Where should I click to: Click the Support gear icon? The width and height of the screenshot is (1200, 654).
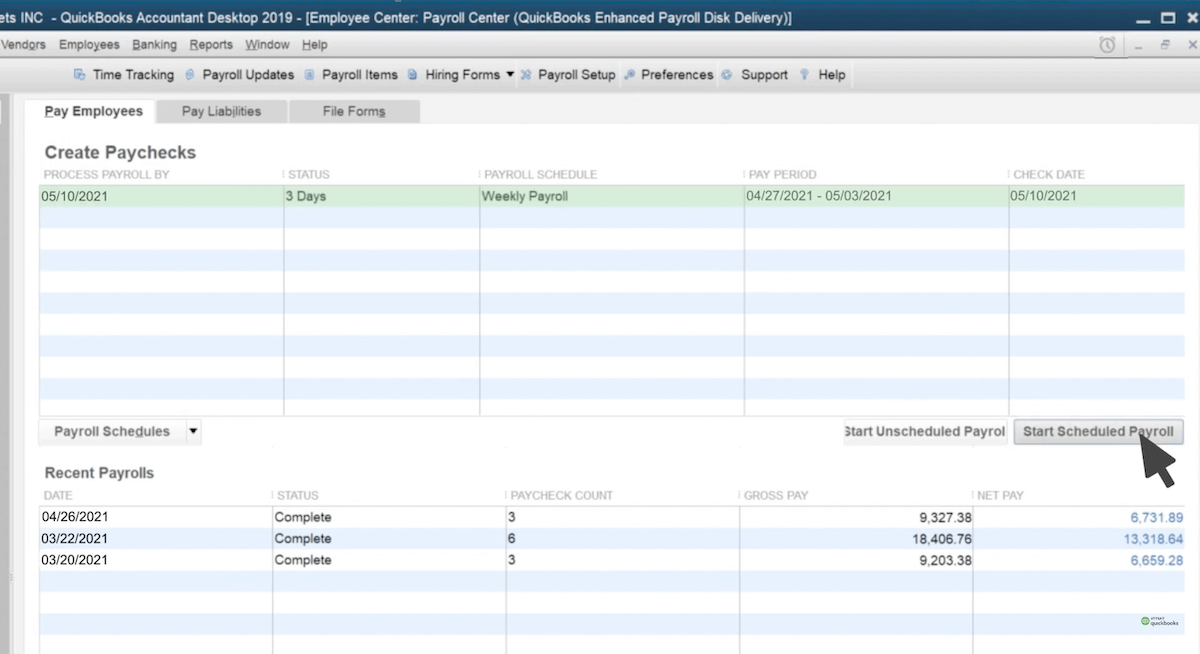[x=727, y=75]
